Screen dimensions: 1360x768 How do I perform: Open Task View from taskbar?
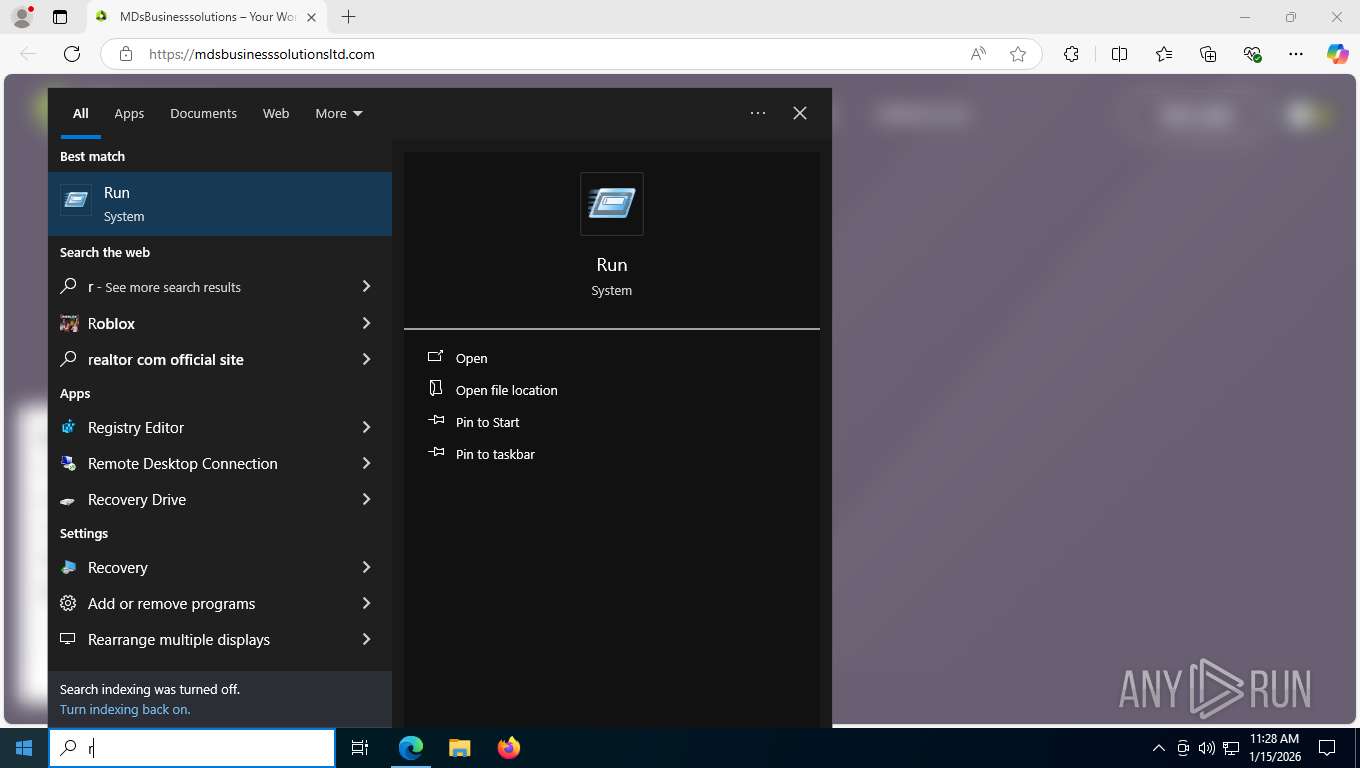coord(361,748)
